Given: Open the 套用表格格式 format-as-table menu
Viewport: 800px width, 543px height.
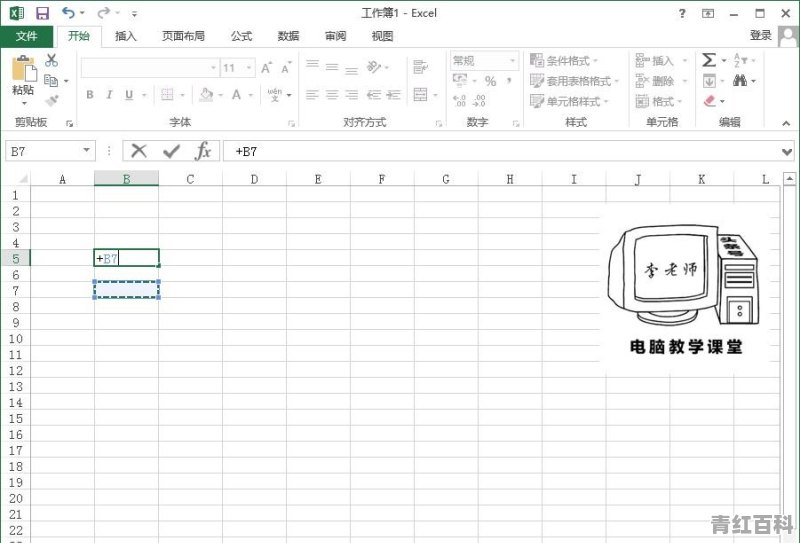Looking at the screenshot, I should tap(574, 81).
